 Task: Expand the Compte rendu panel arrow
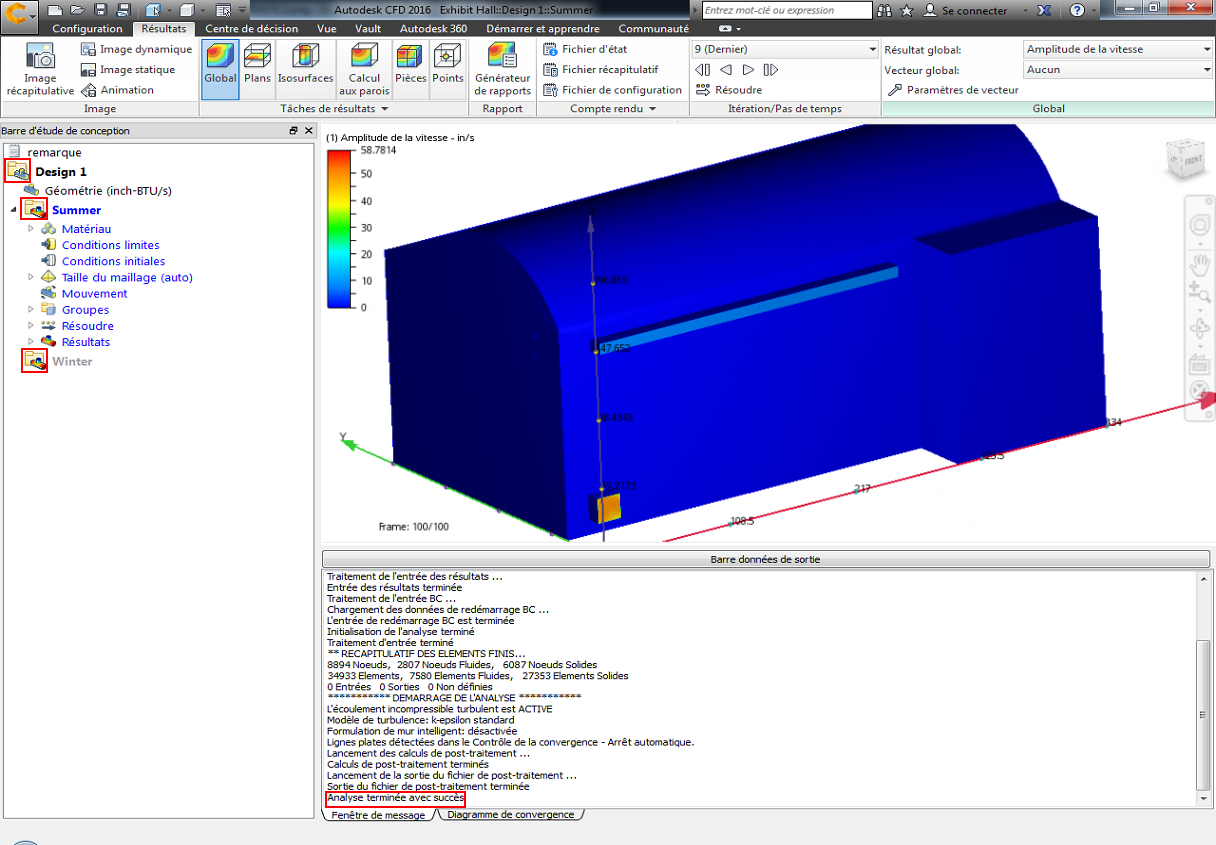tap(653, 109)
